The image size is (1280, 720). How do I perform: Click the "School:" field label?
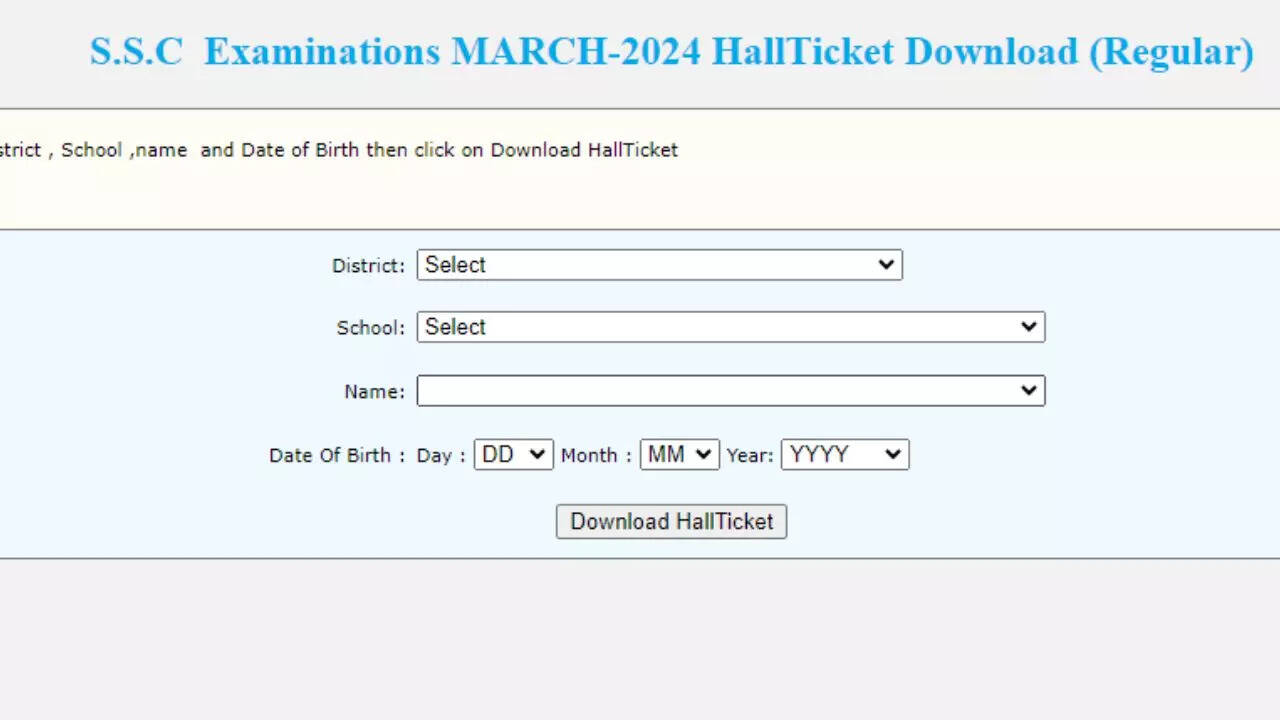[370, 328]
